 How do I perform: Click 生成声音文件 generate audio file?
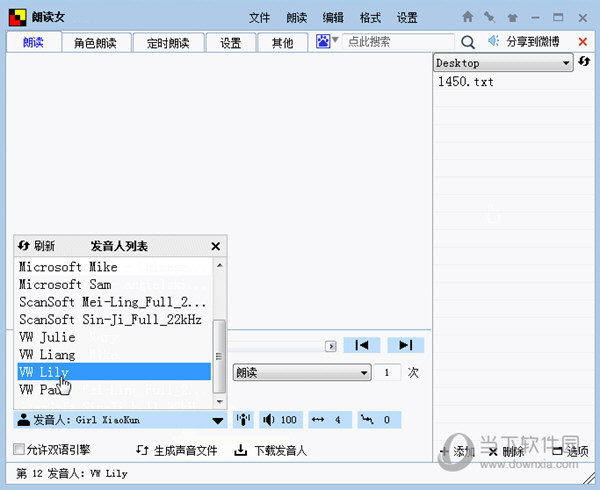click(177, 450)
